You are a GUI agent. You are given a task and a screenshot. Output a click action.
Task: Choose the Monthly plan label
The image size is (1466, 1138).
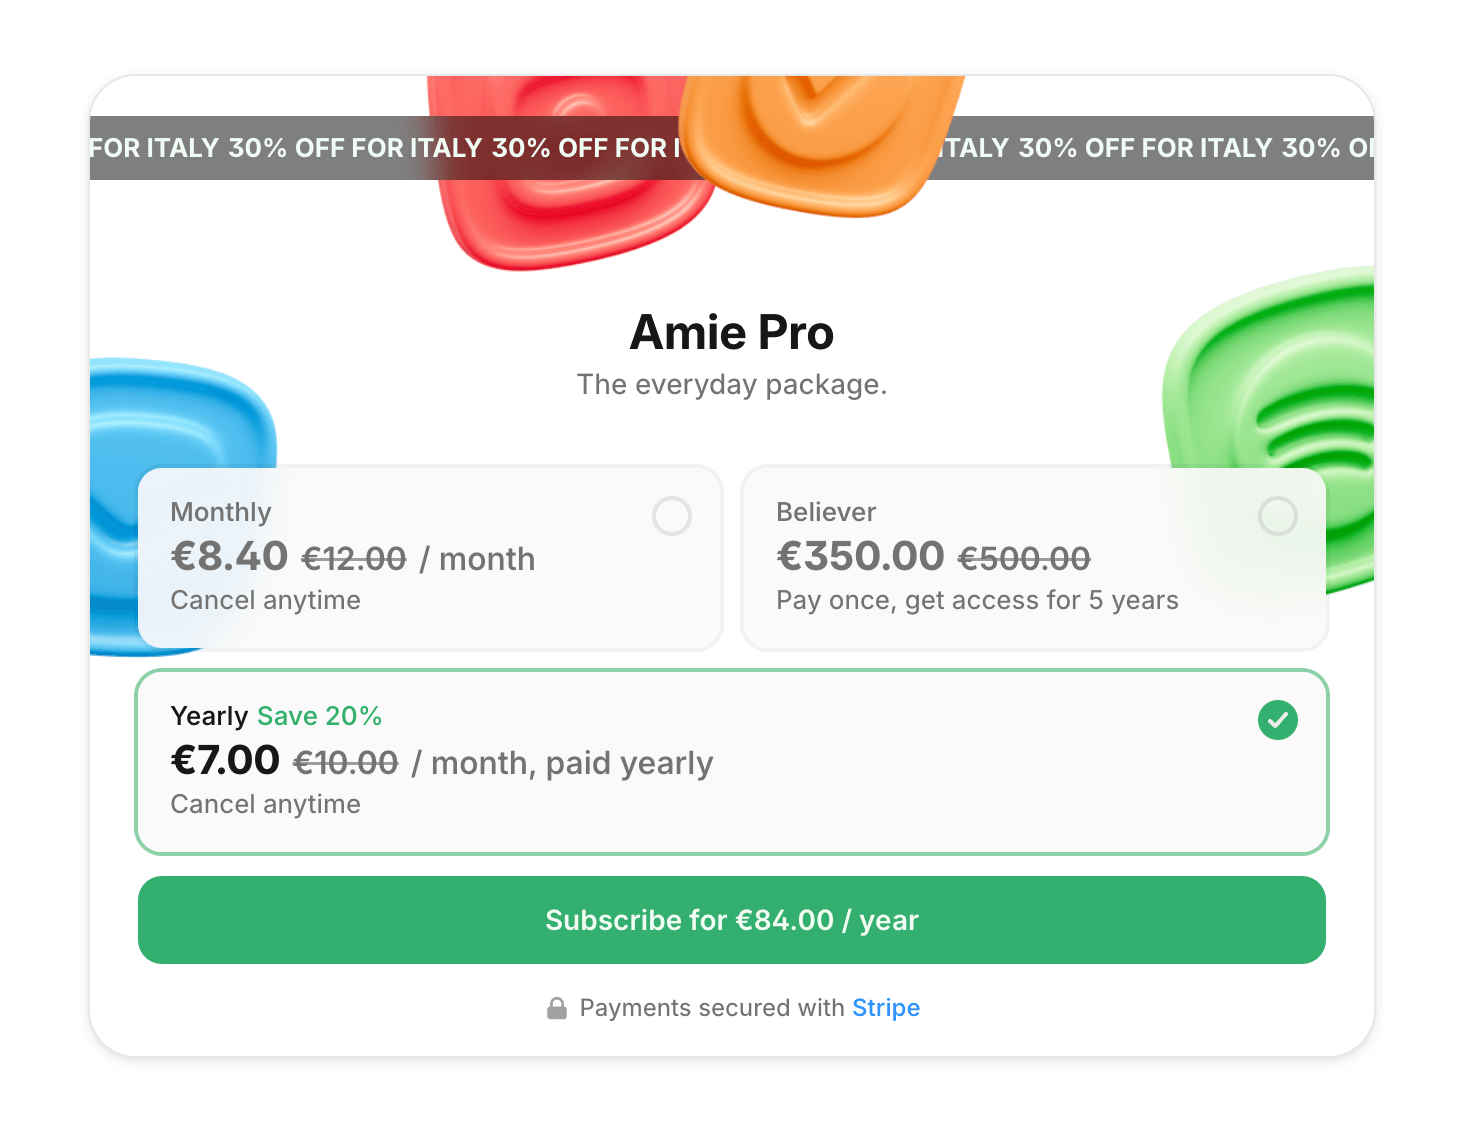point(221,512)
